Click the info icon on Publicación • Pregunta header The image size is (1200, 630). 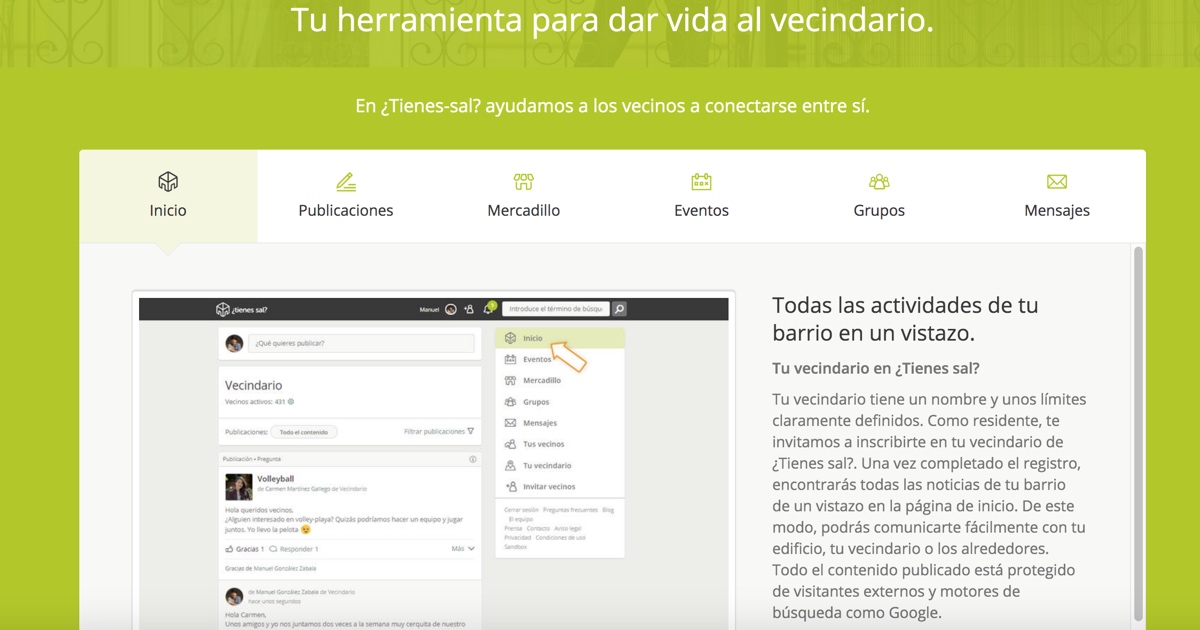tap(473, 460)
